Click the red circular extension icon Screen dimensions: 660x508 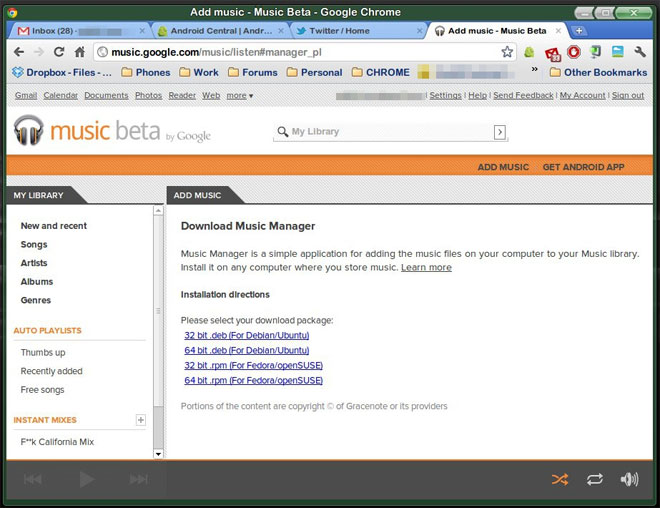pos(573,52)
